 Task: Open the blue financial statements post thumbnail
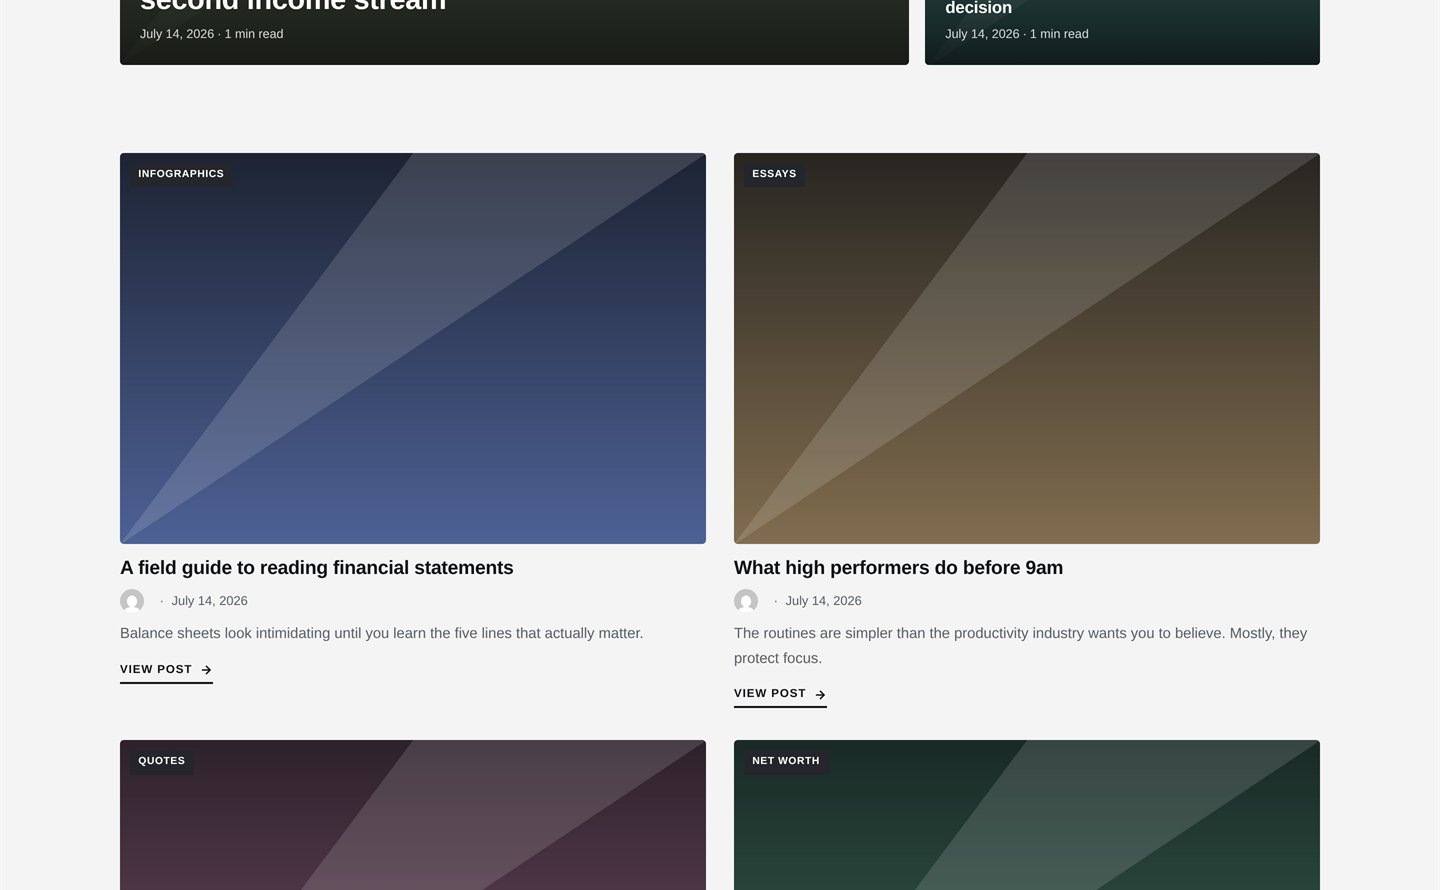pos(413,348)
